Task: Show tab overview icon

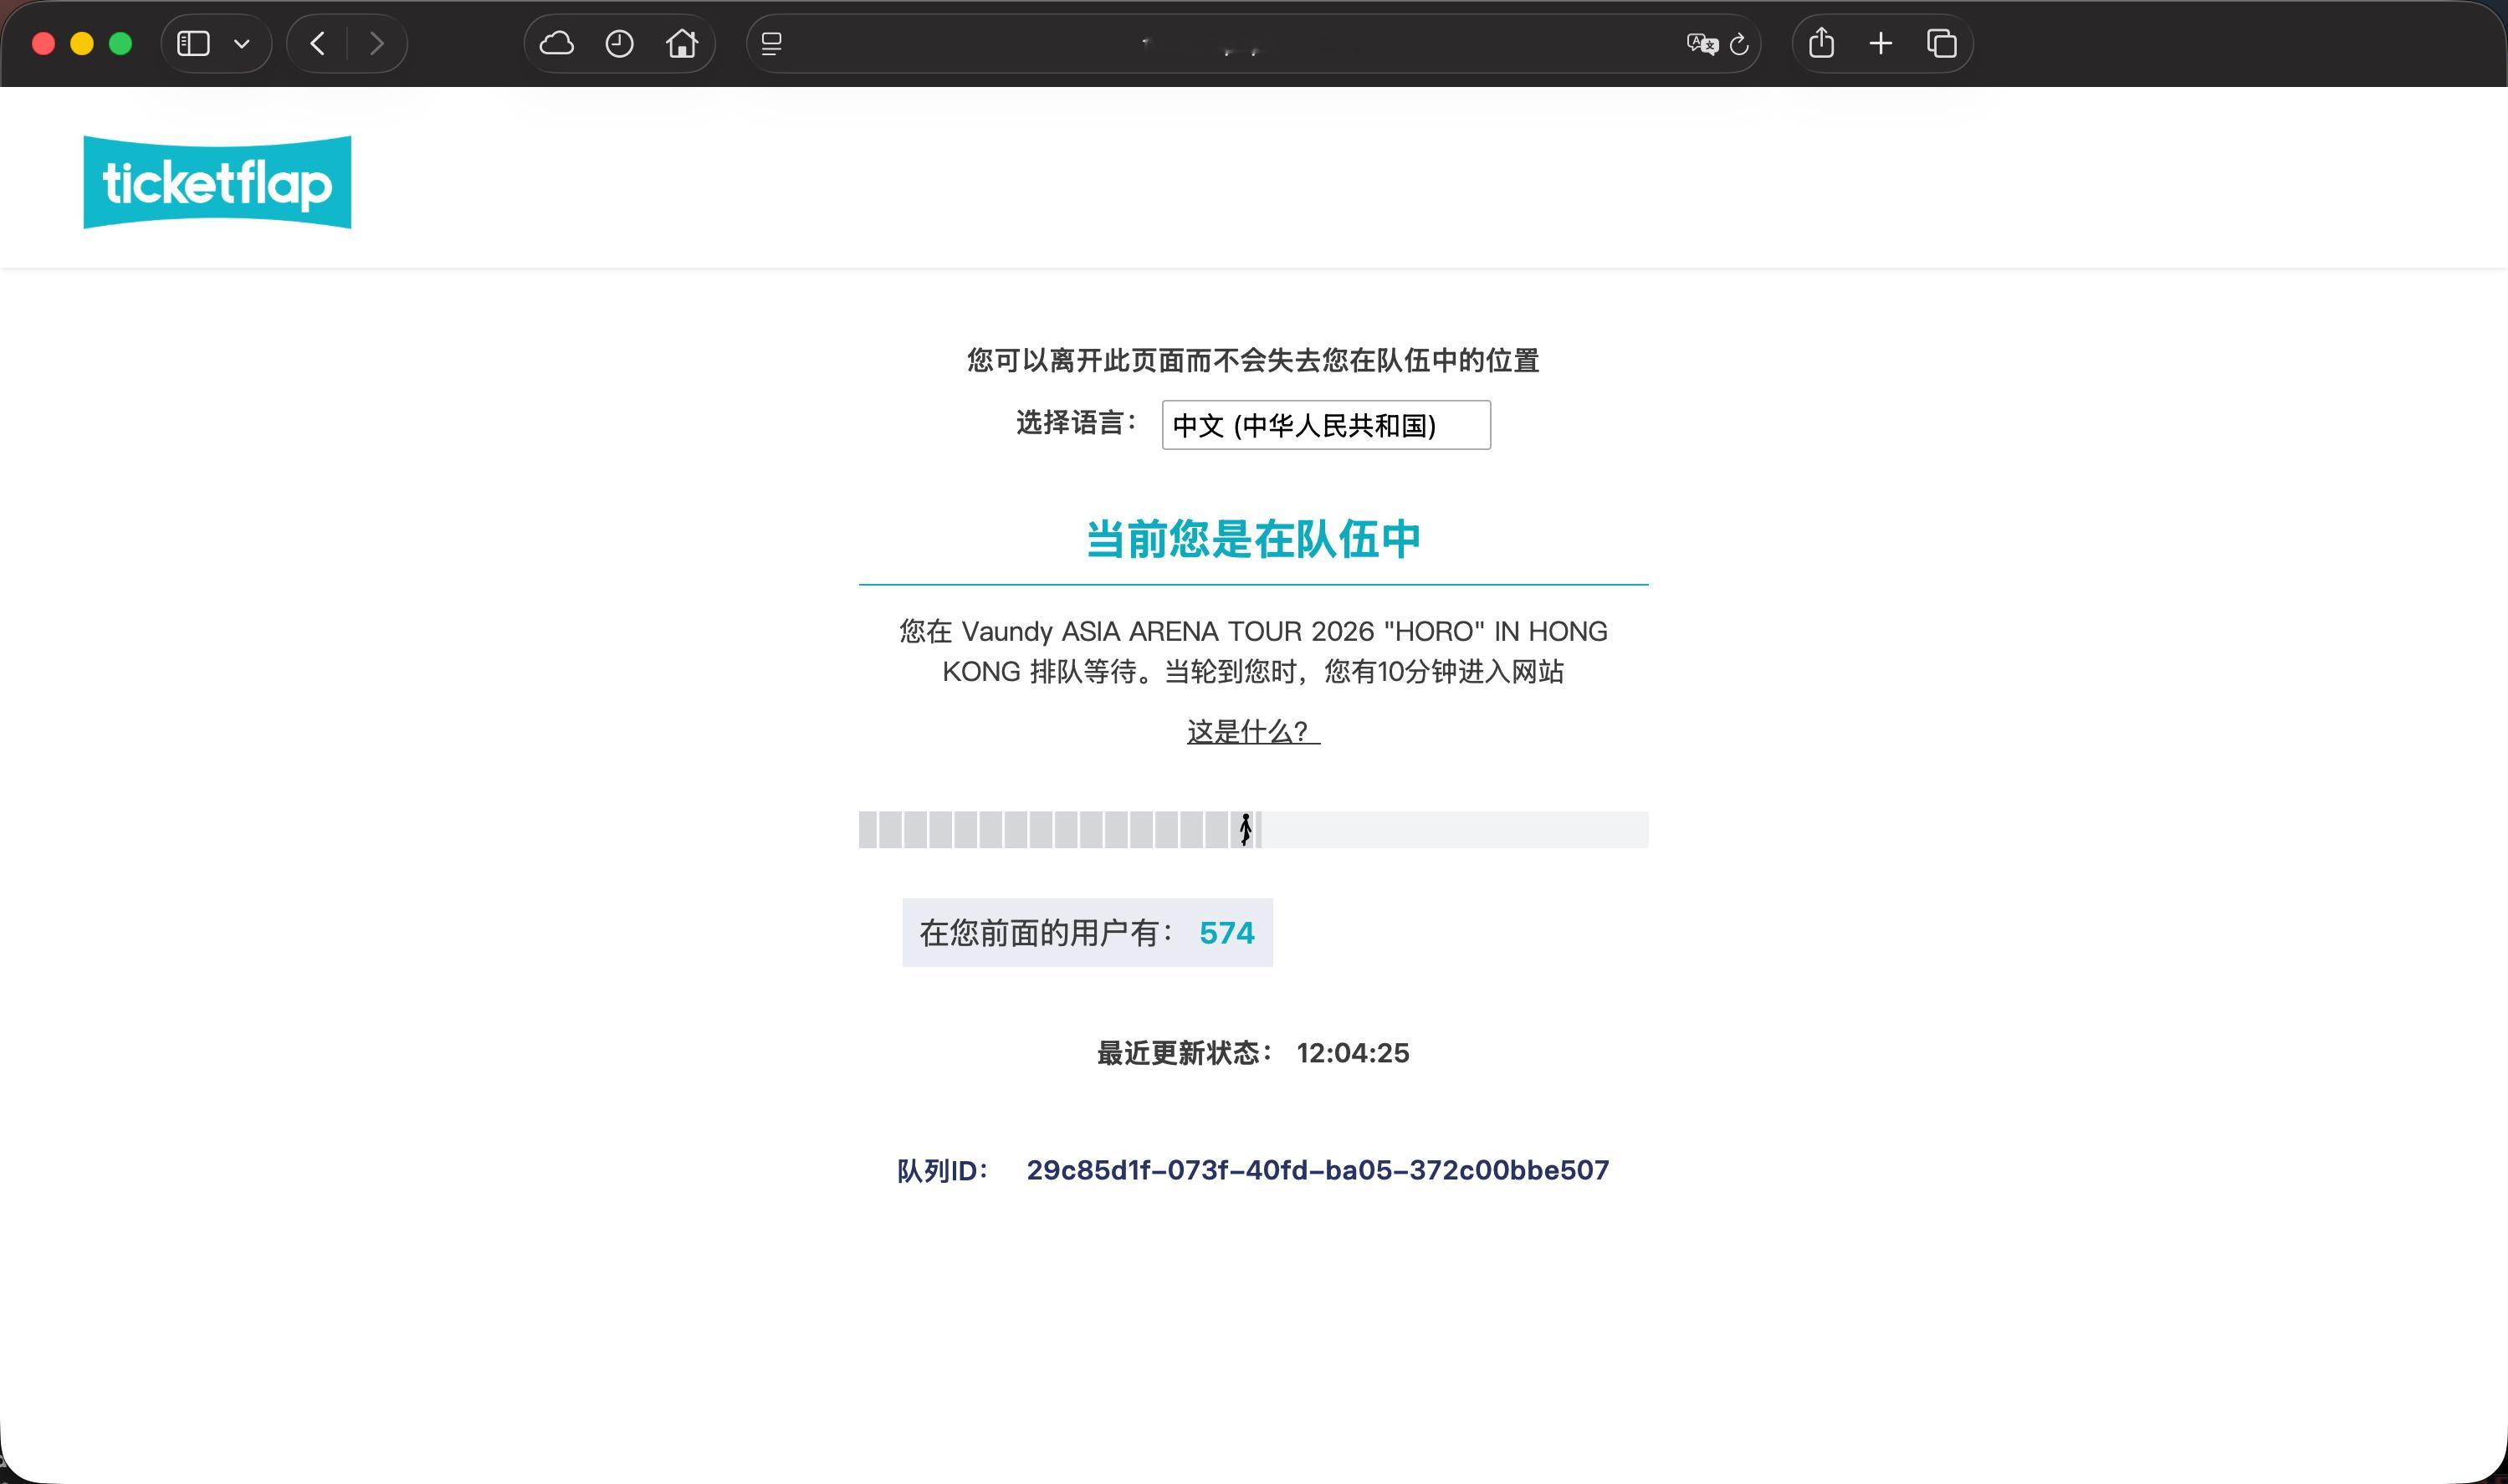Action: (1941, 44)
